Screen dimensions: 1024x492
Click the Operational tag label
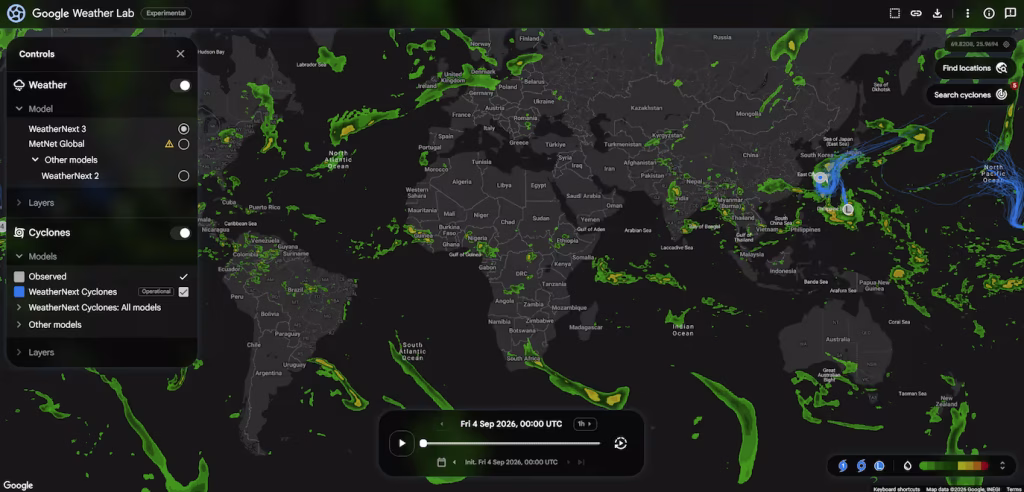(x=155, y=291)
